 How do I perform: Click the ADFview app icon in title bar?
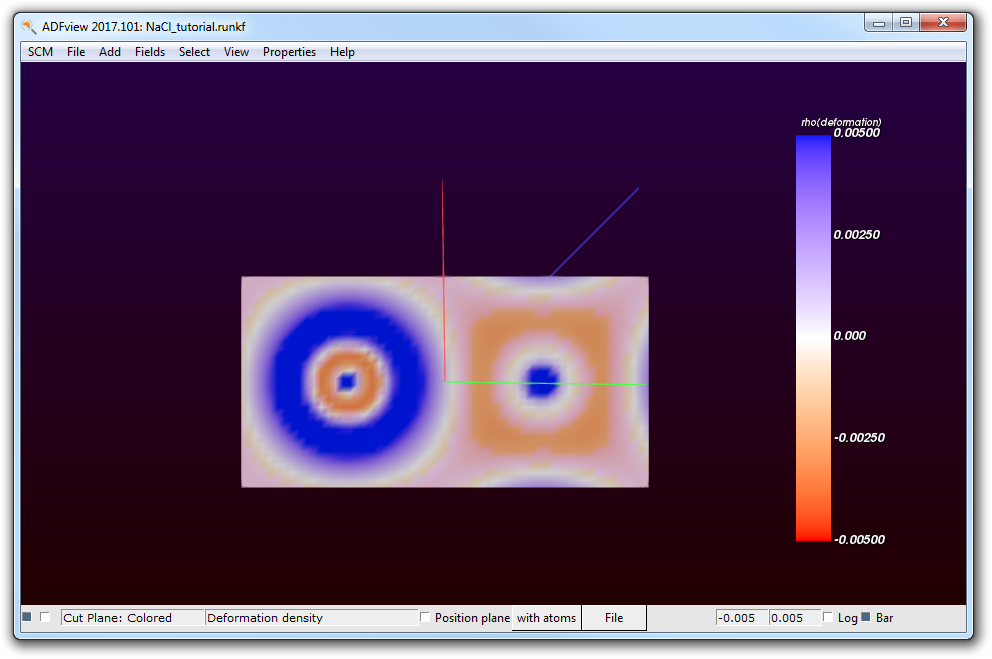click(29, 26)
